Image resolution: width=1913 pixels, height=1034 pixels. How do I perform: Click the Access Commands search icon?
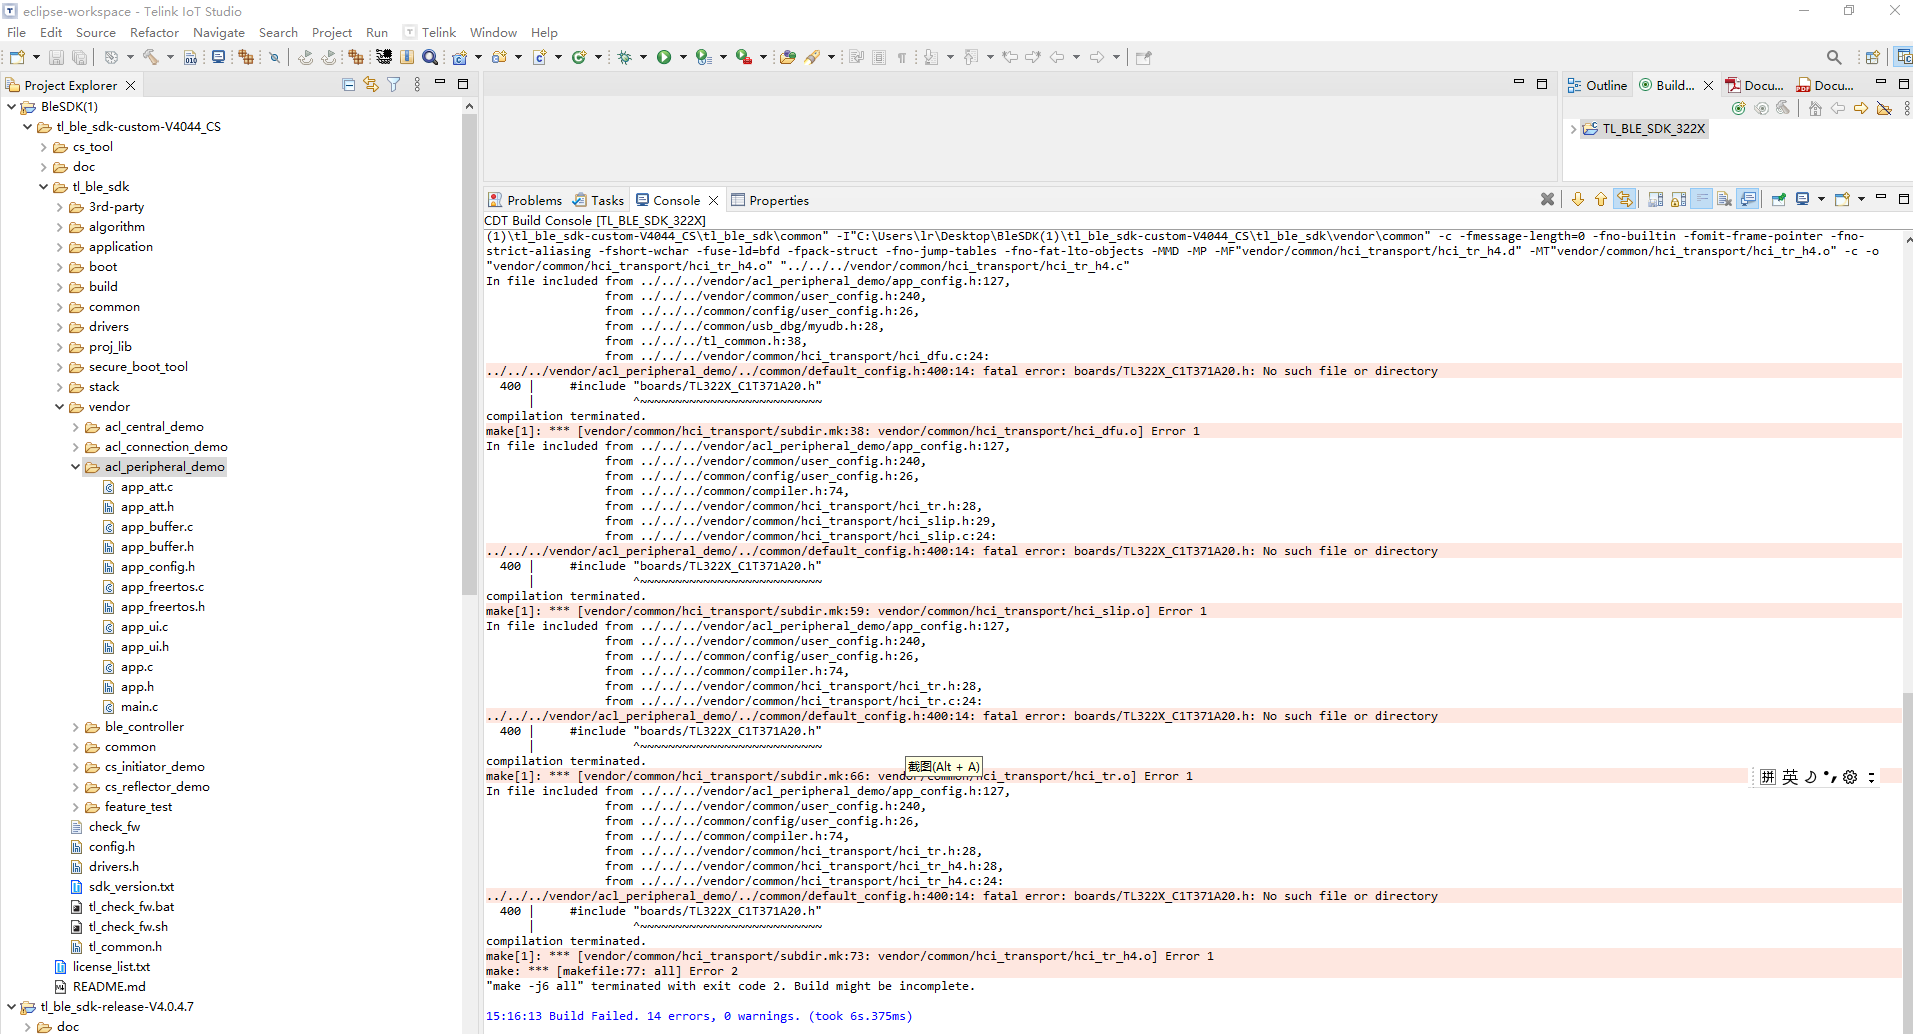(1834, 57)
